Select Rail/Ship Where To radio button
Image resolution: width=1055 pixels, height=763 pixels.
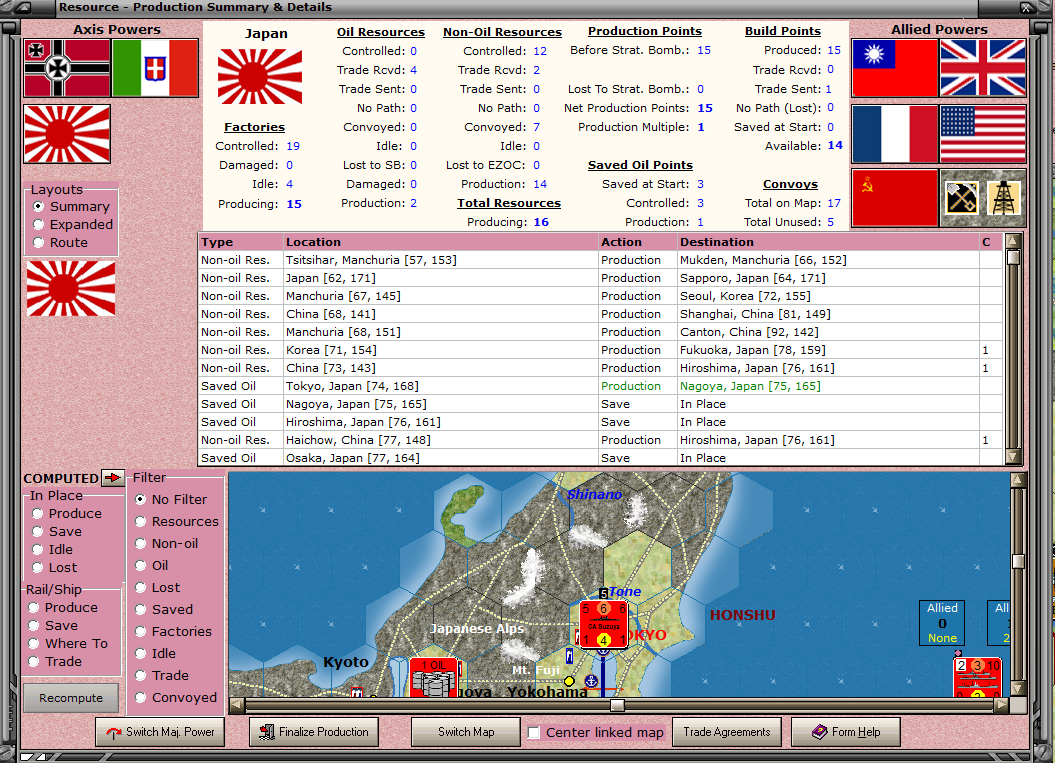coord(34,643)
